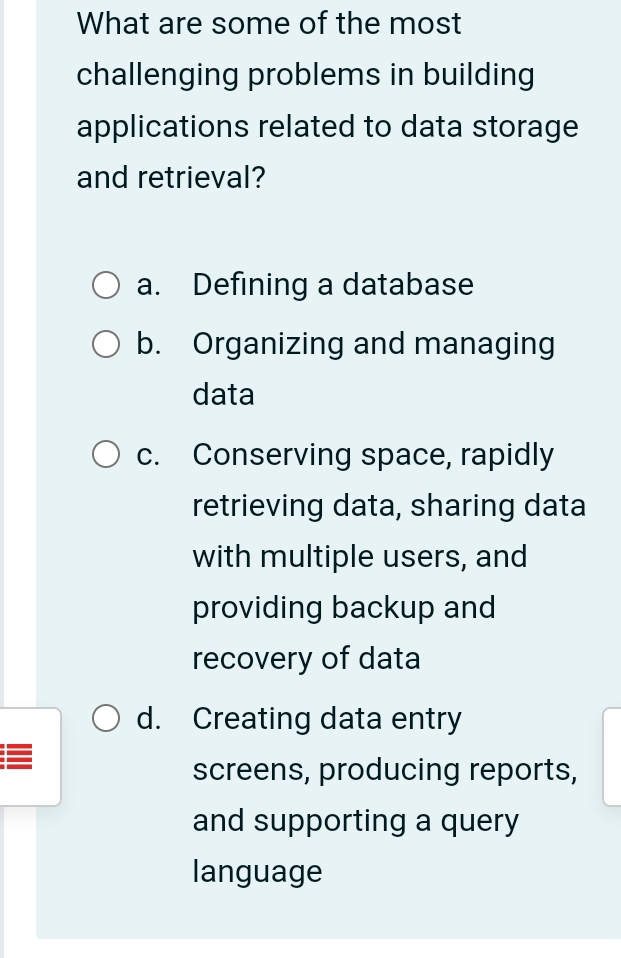Pick radio option c, Conserving space
Image resolution: width=621 pixels, height=958 pixels.
[x=106, y=456]
